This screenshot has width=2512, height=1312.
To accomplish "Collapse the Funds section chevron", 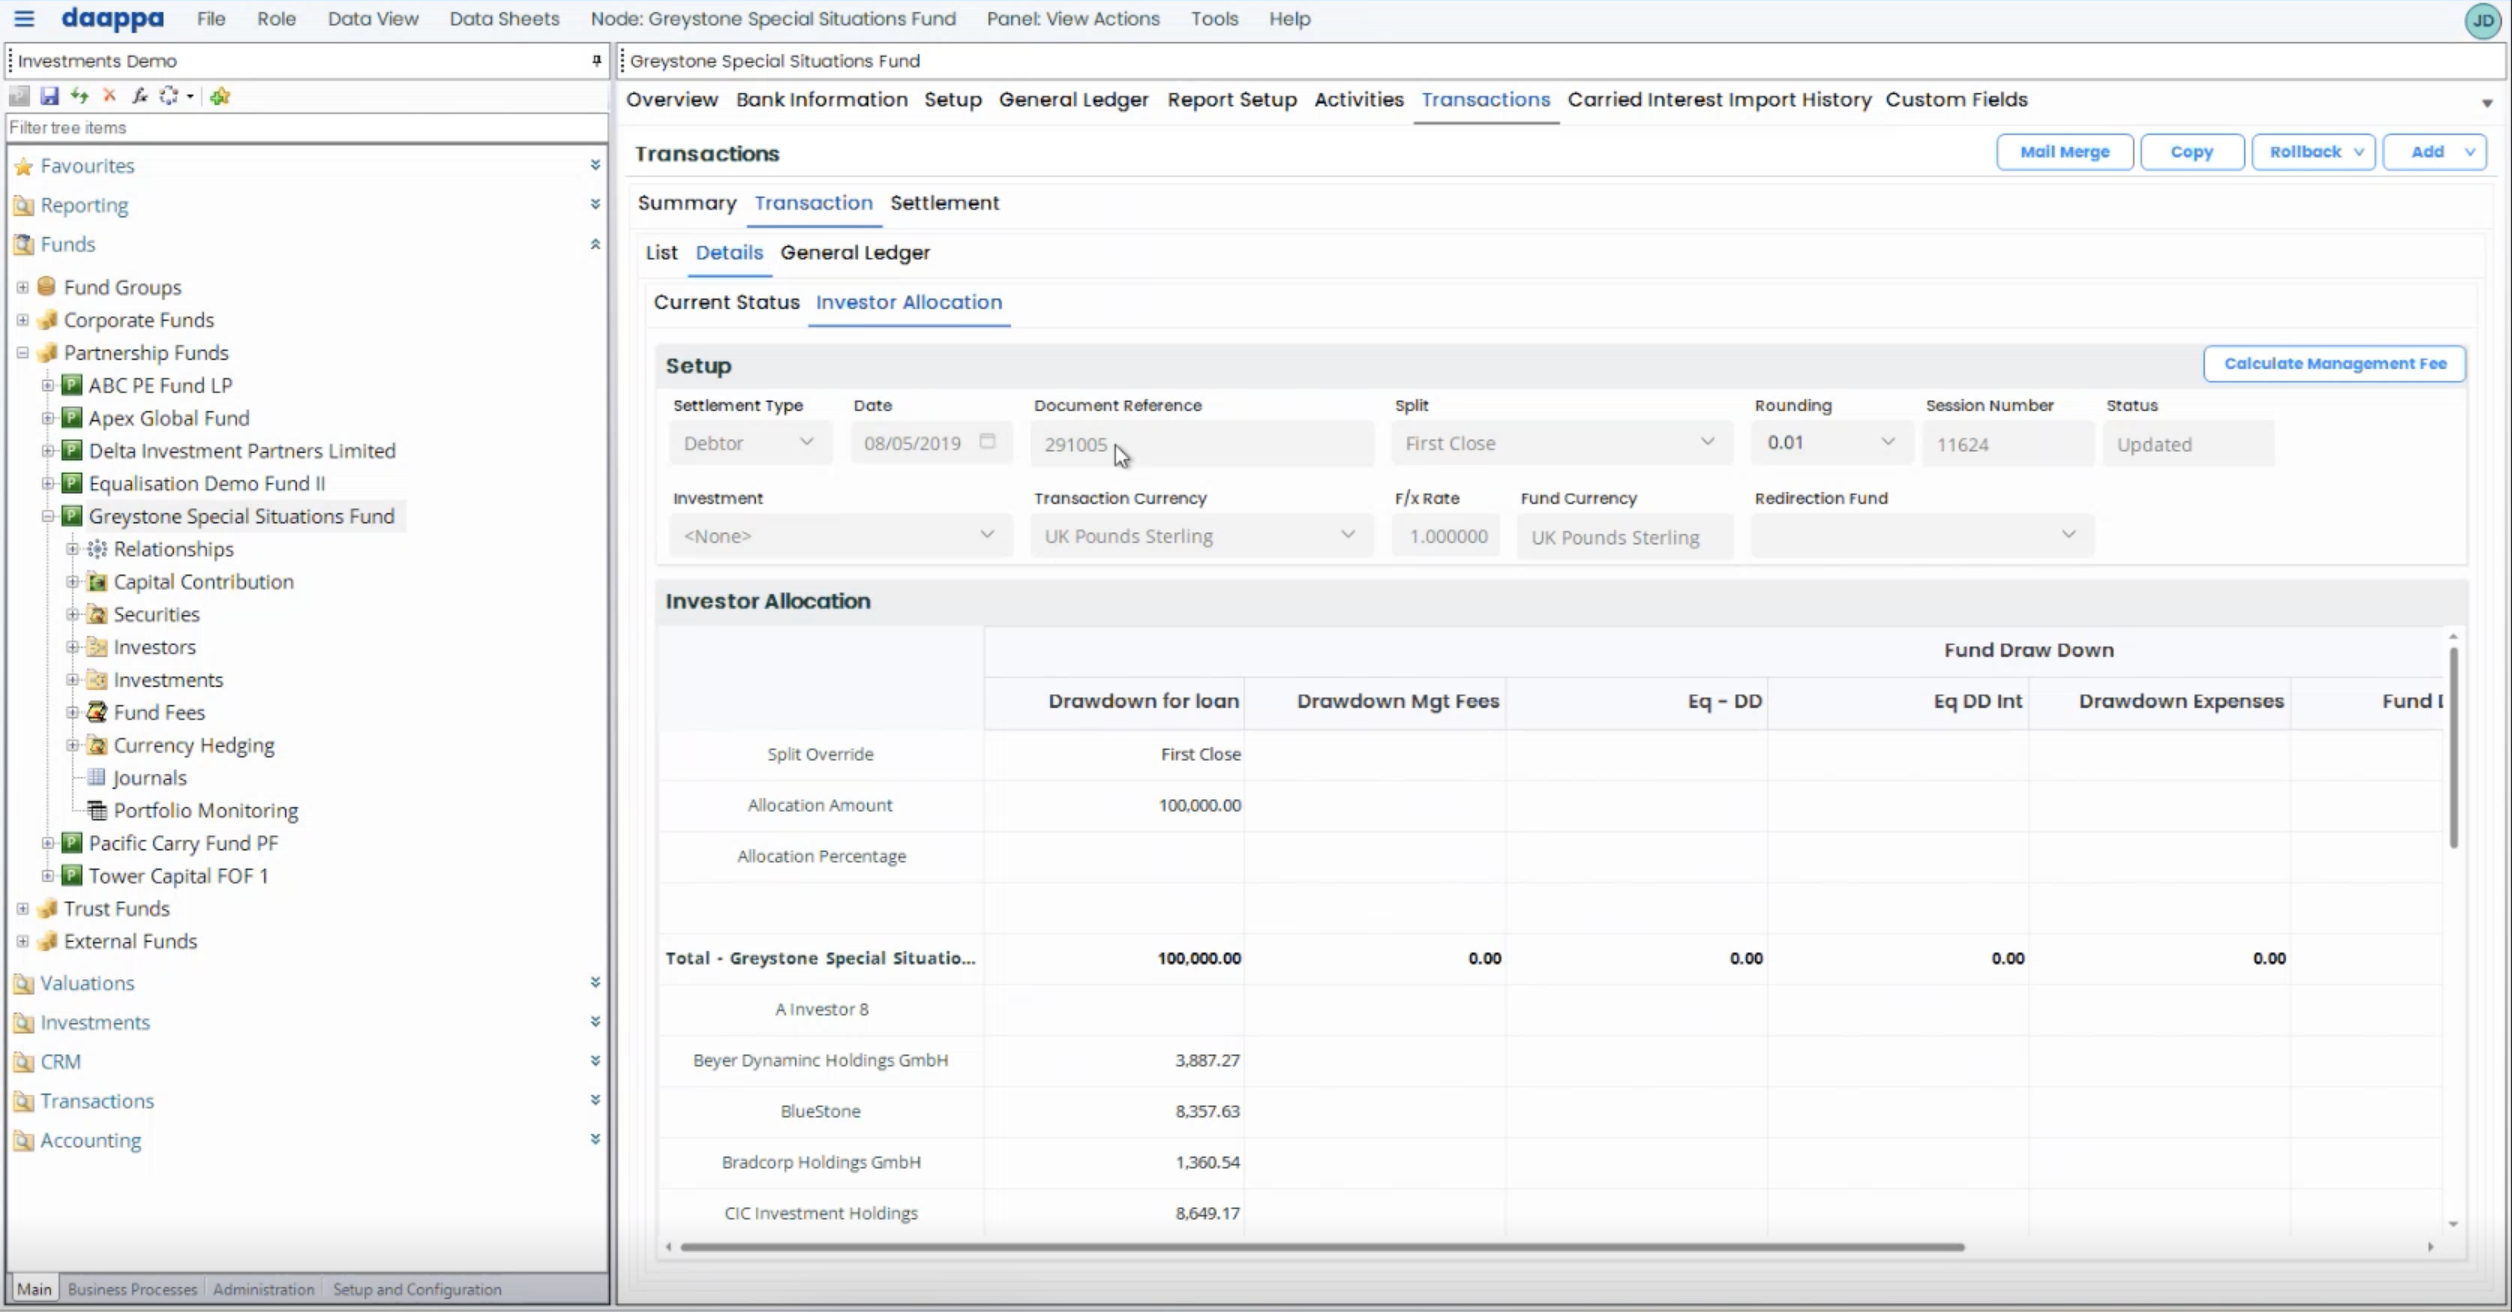I will tap(595, 244).
